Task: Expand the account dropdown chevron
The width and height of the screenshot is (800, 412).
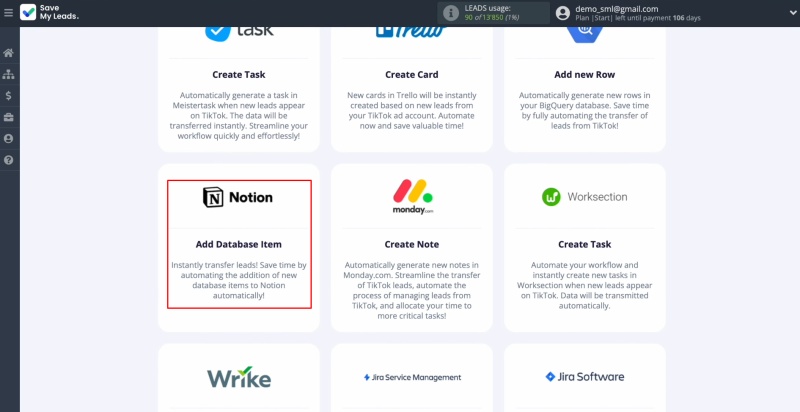Action: coord(792,13)
